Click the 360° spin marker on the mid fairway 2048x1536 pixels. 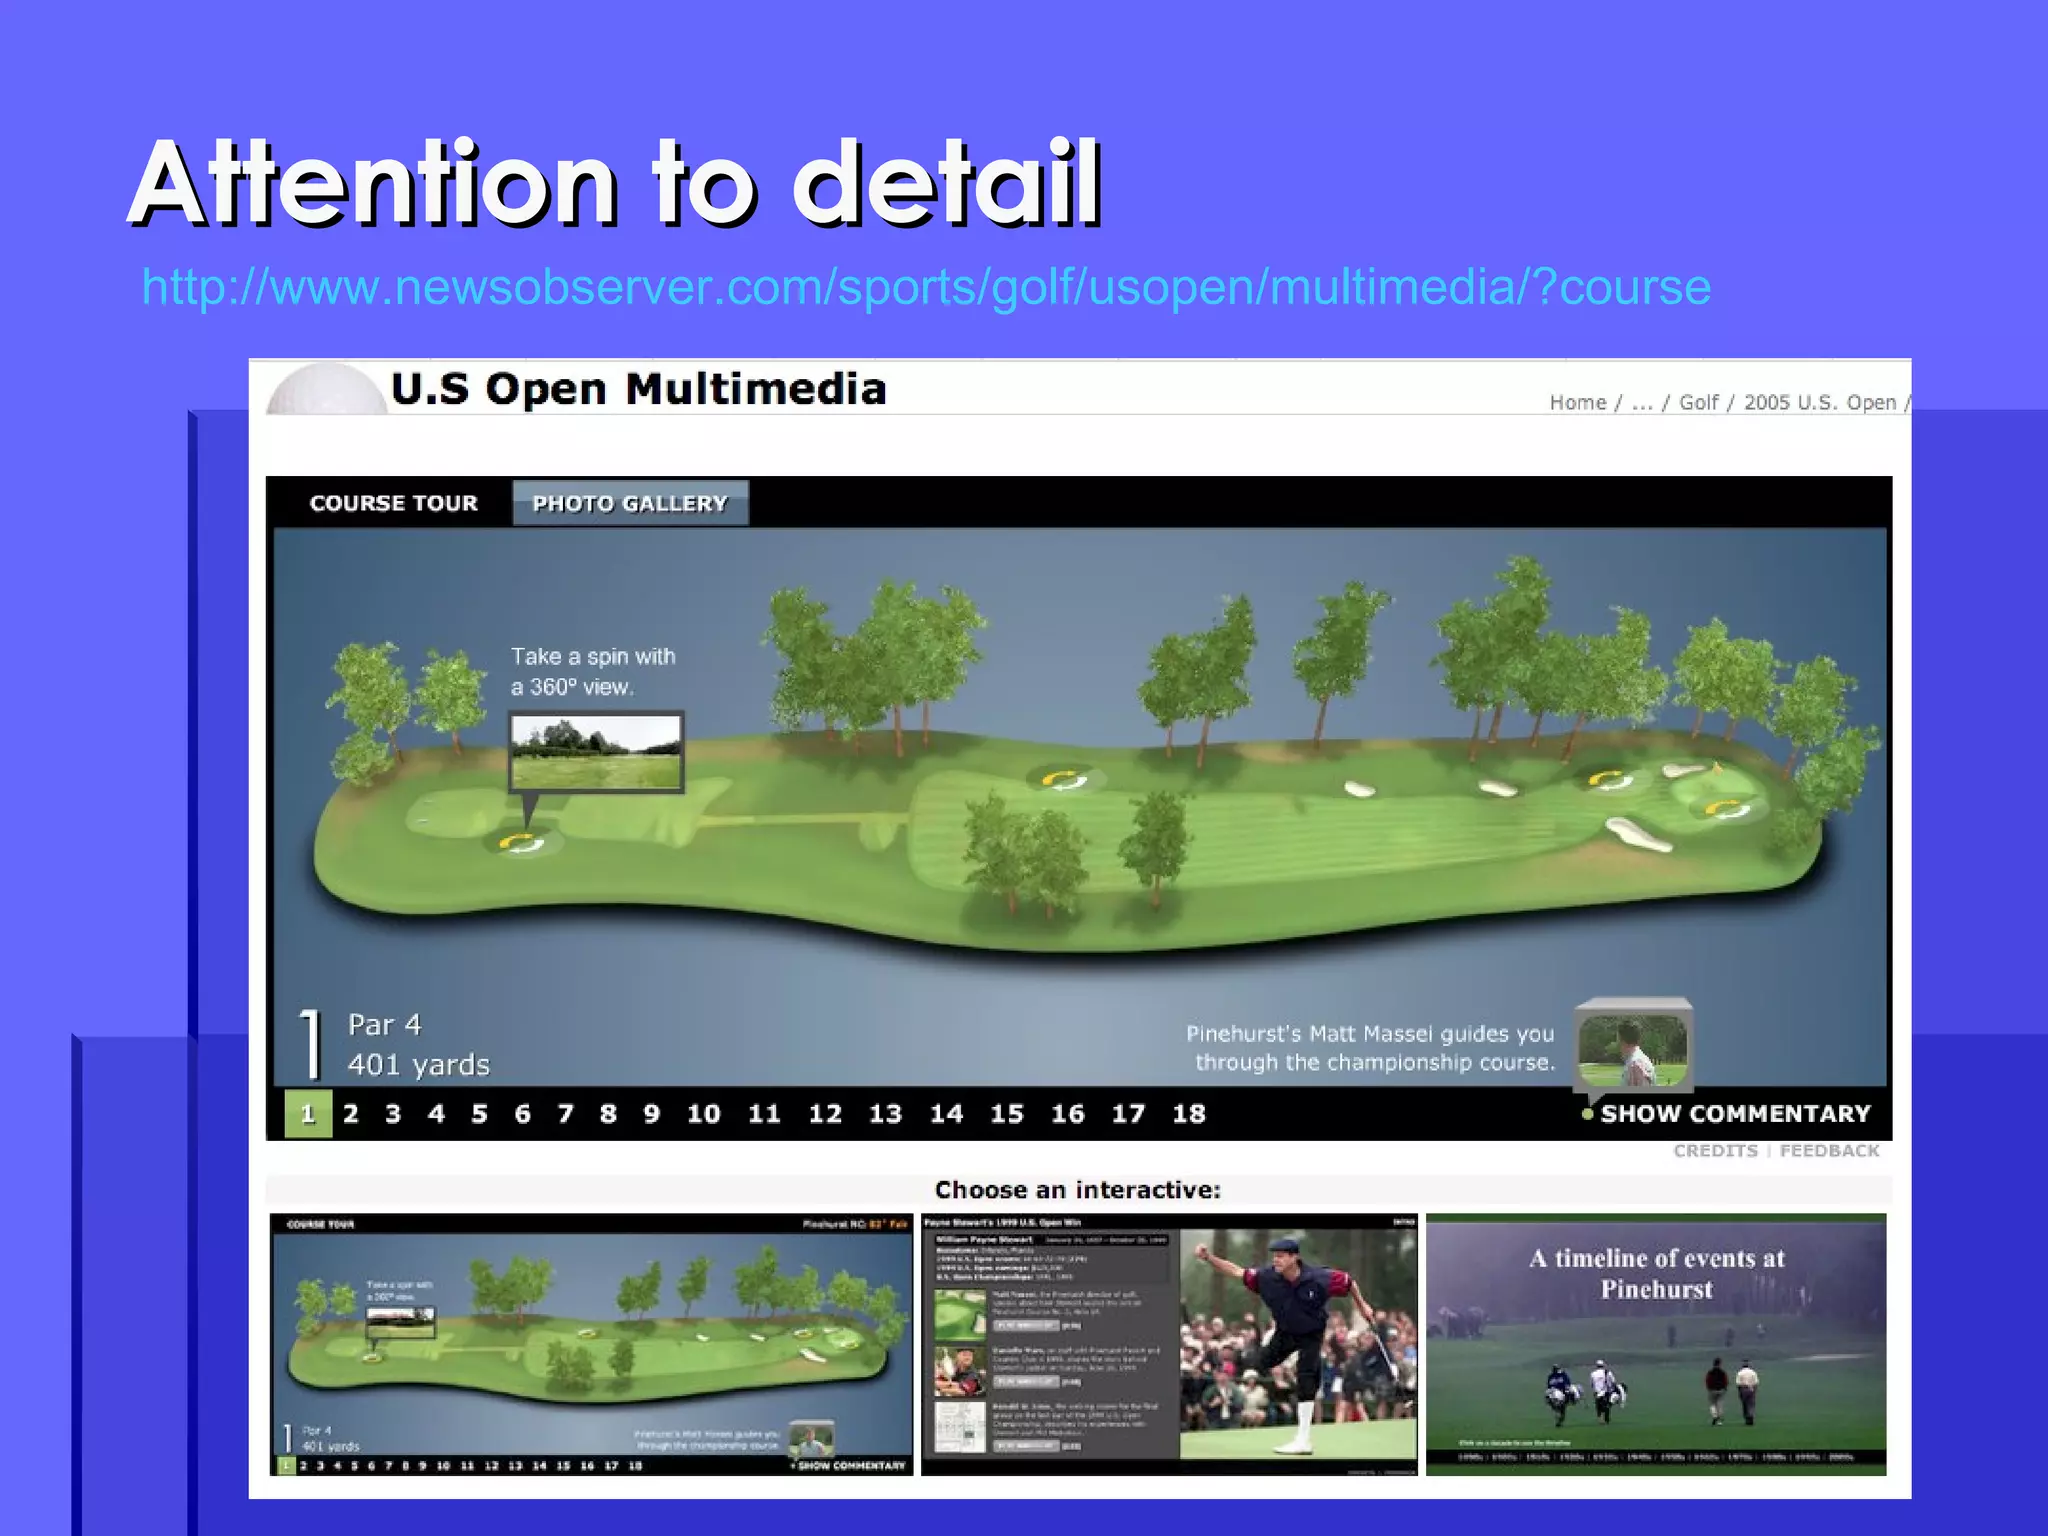pyautogui.click(x=1064, y=781)
